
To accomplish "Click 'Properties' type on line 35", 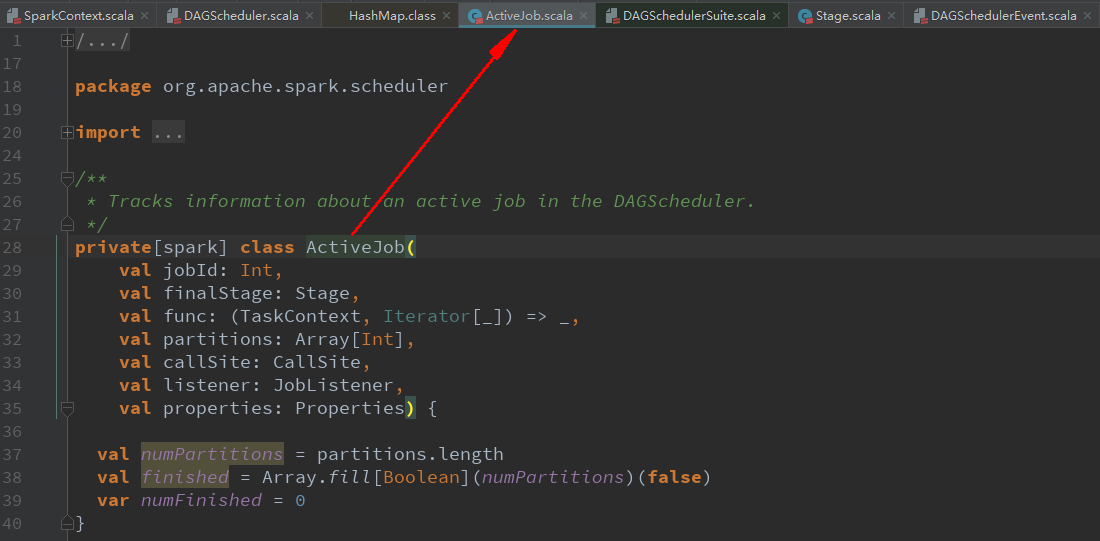I will (349, 408).
